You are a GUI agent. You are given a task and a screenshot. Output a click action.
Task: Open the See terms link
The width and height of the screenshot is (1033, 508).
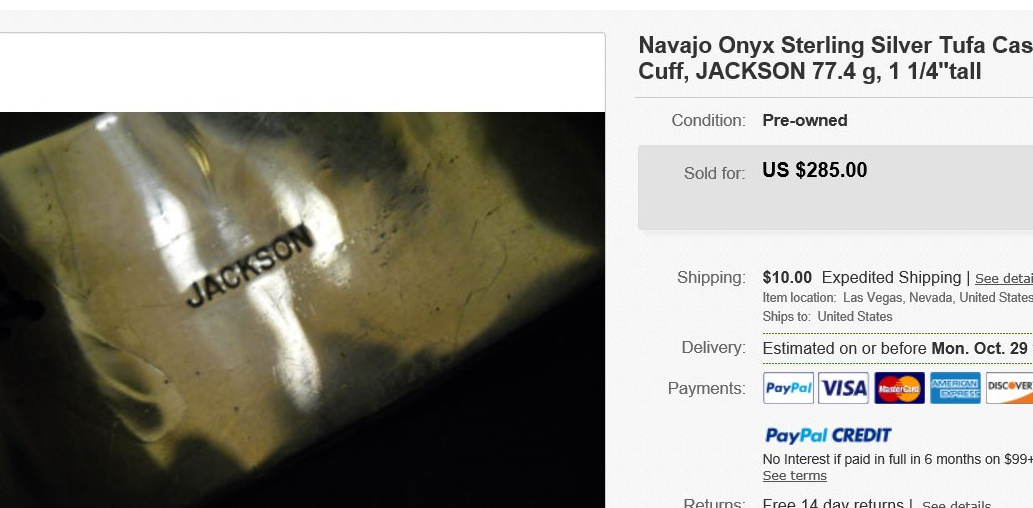click(795, 476)
